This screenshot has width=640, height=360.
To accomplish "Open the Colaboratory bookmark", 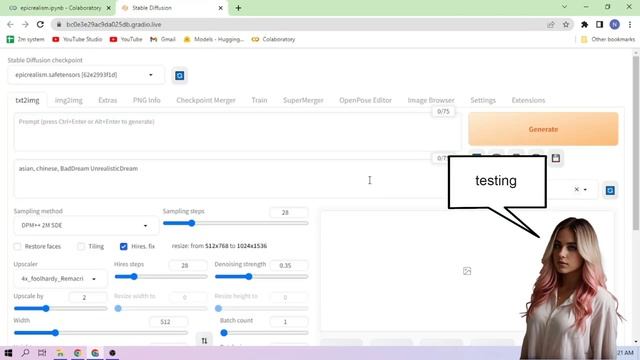I will tap(273, 39).
